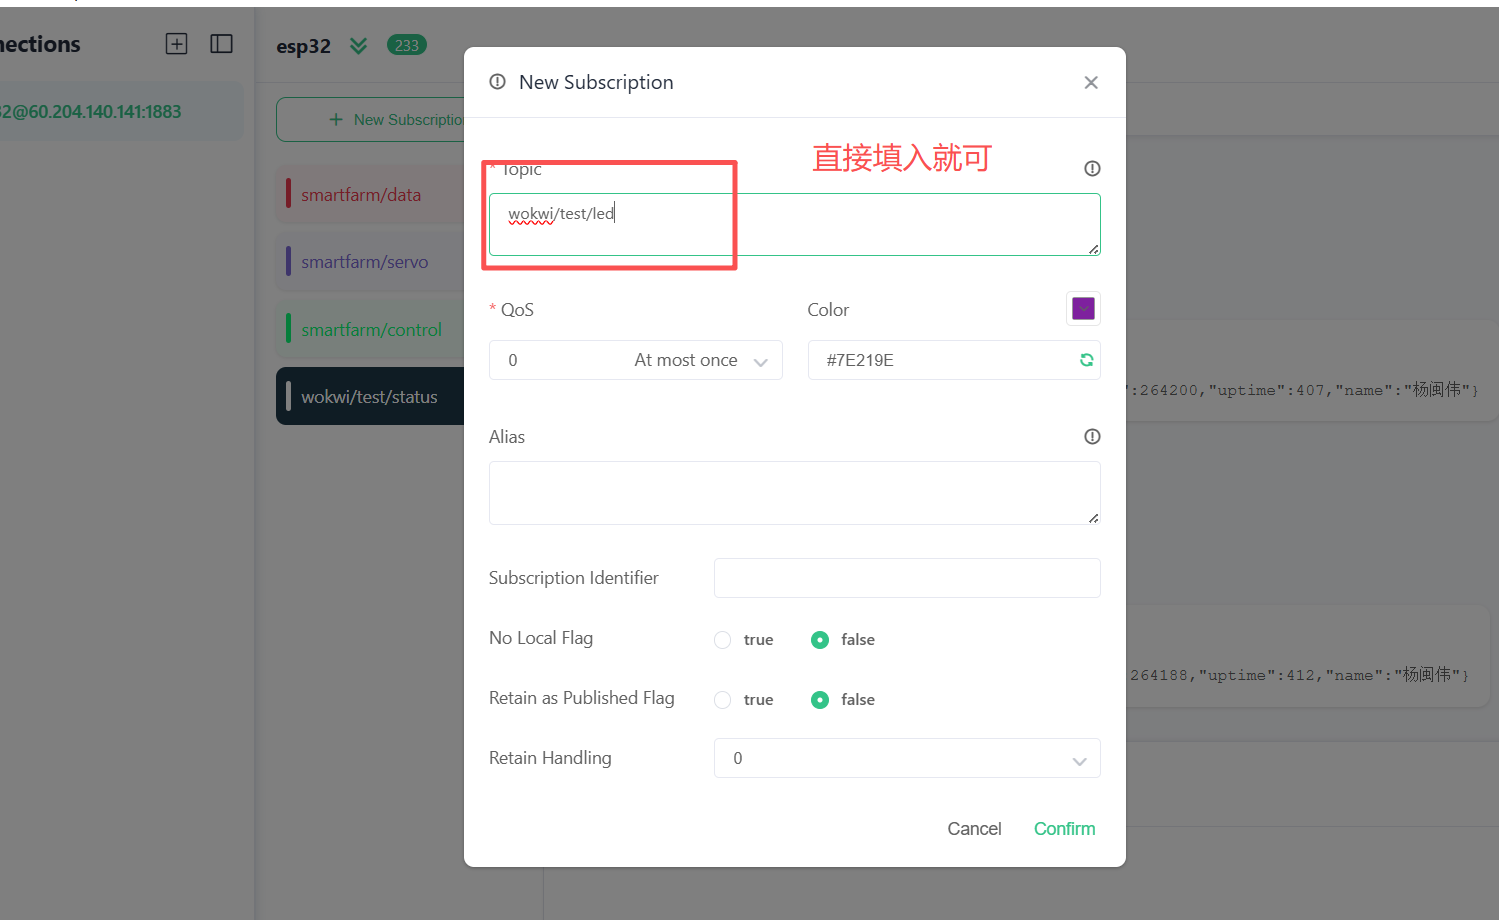This screenshot has width=1499, height=920.
Task: Confirm the new subscription
Action: (x=1064, y=829)
